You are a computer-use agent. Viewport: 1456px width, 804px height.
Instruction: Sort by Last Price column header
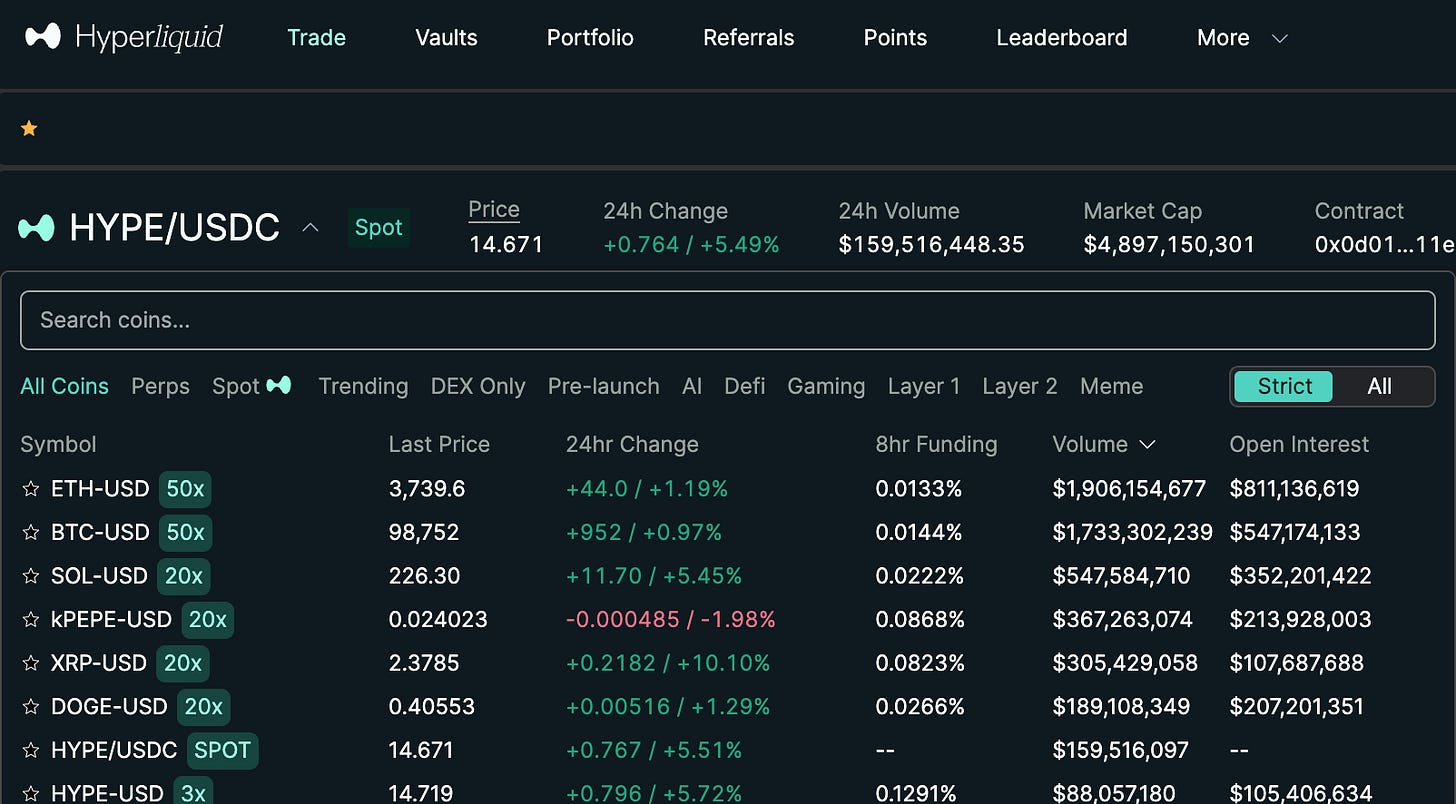pos(439,444)
